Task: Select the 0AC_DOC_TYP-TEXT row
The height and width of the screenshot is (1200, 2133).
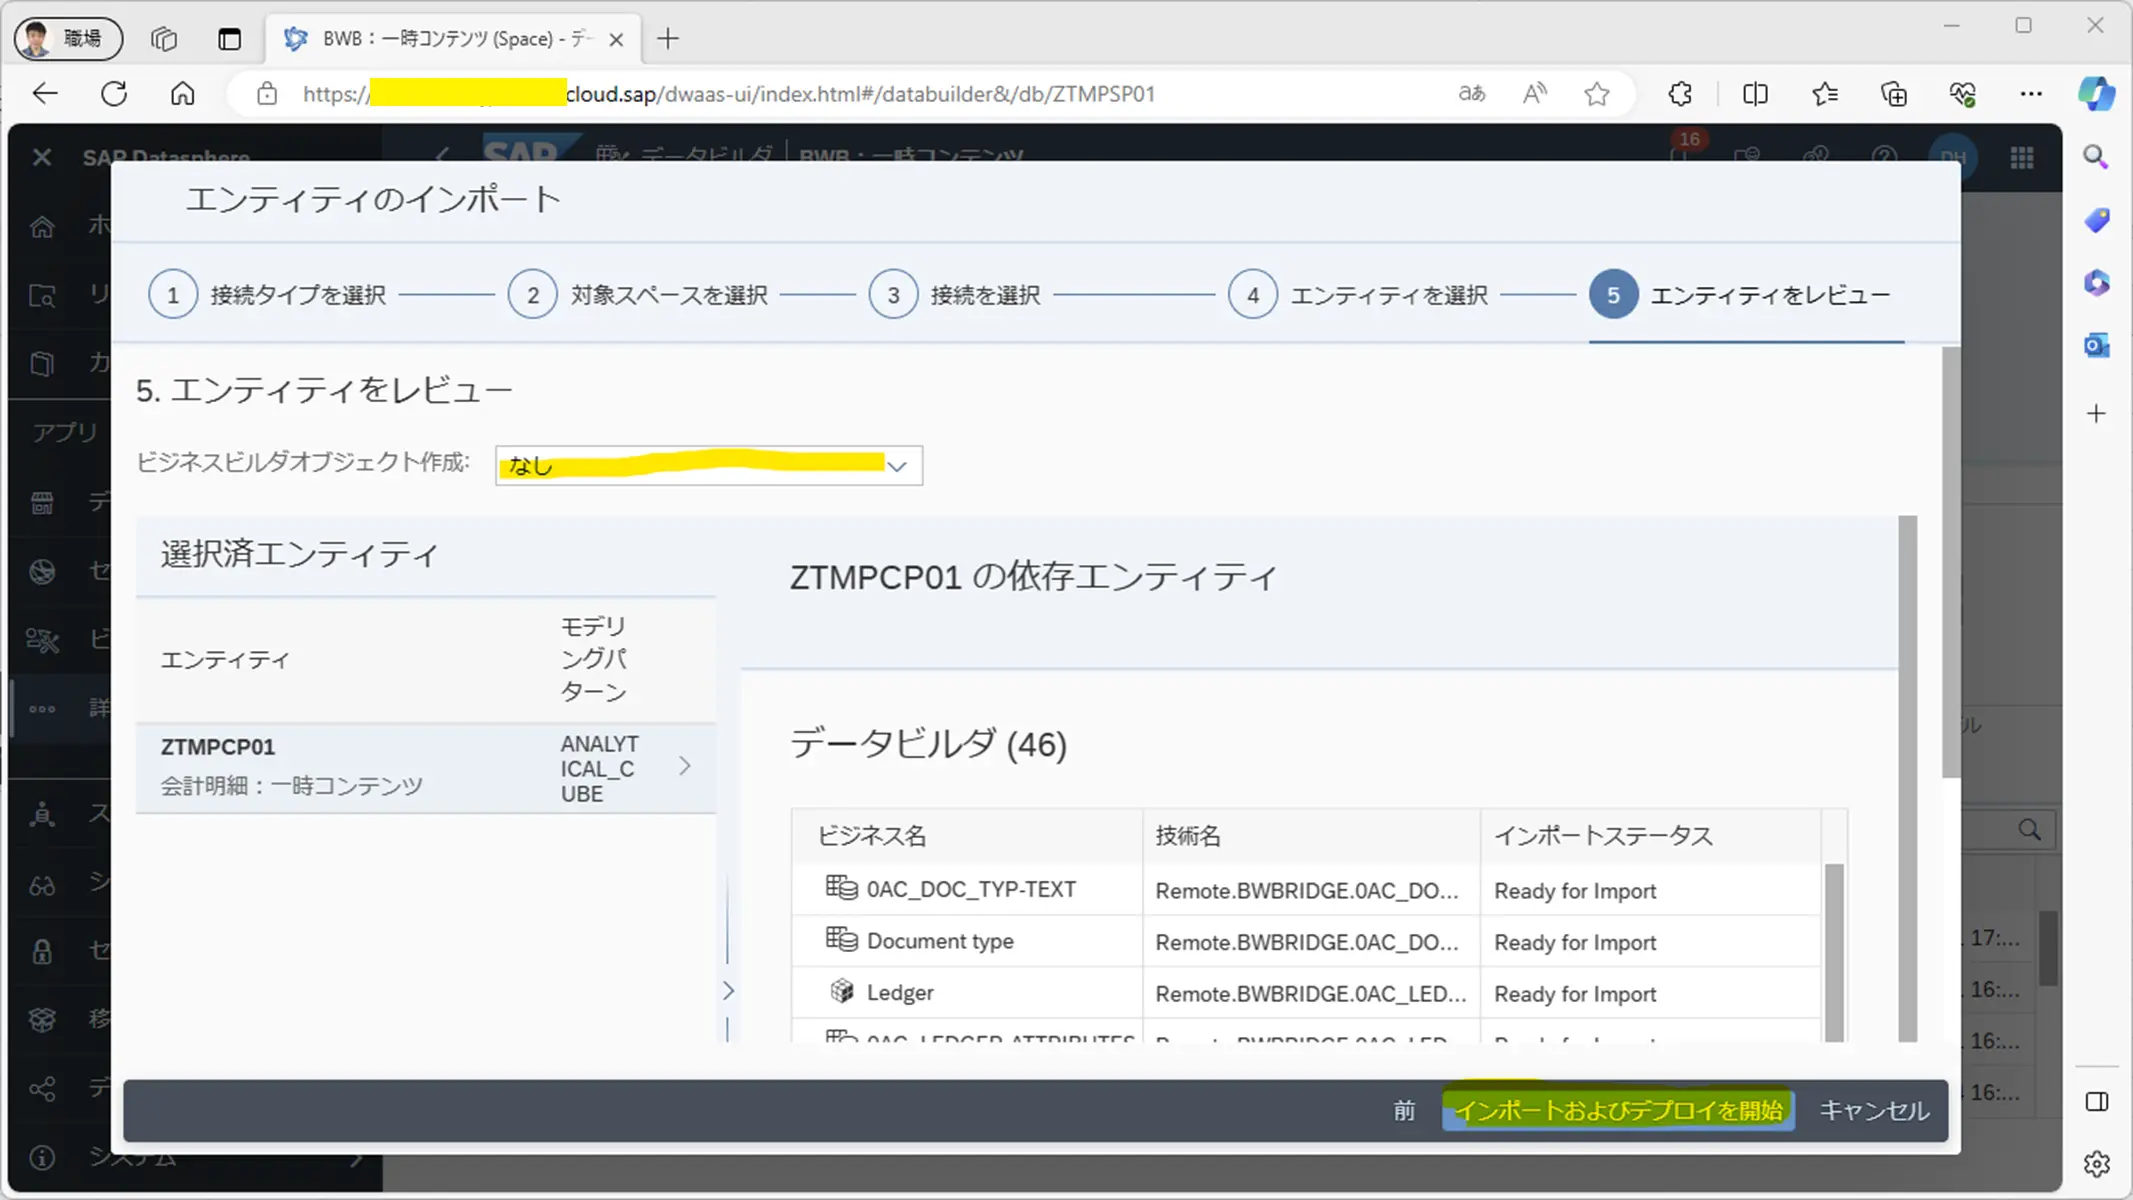Action: (1306, 890)
